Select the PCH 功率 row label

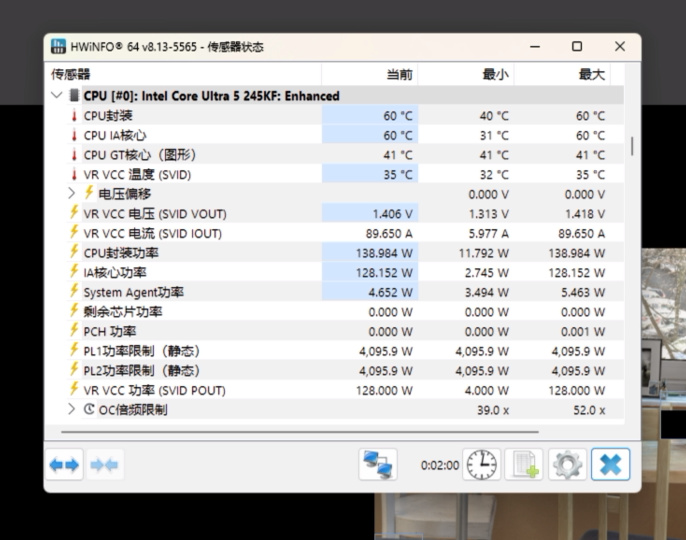[110, 332]
